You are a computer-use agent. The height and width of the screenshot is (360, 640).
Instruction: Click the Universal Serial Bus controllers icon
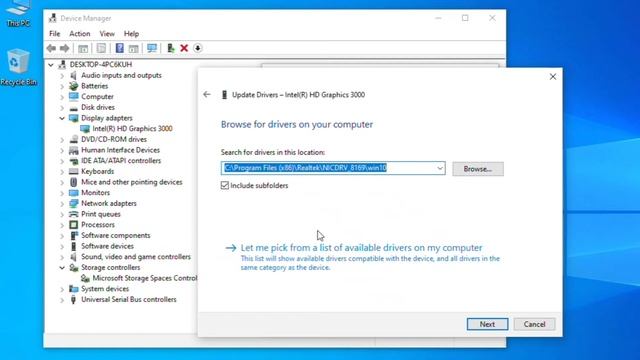(73, 300)
